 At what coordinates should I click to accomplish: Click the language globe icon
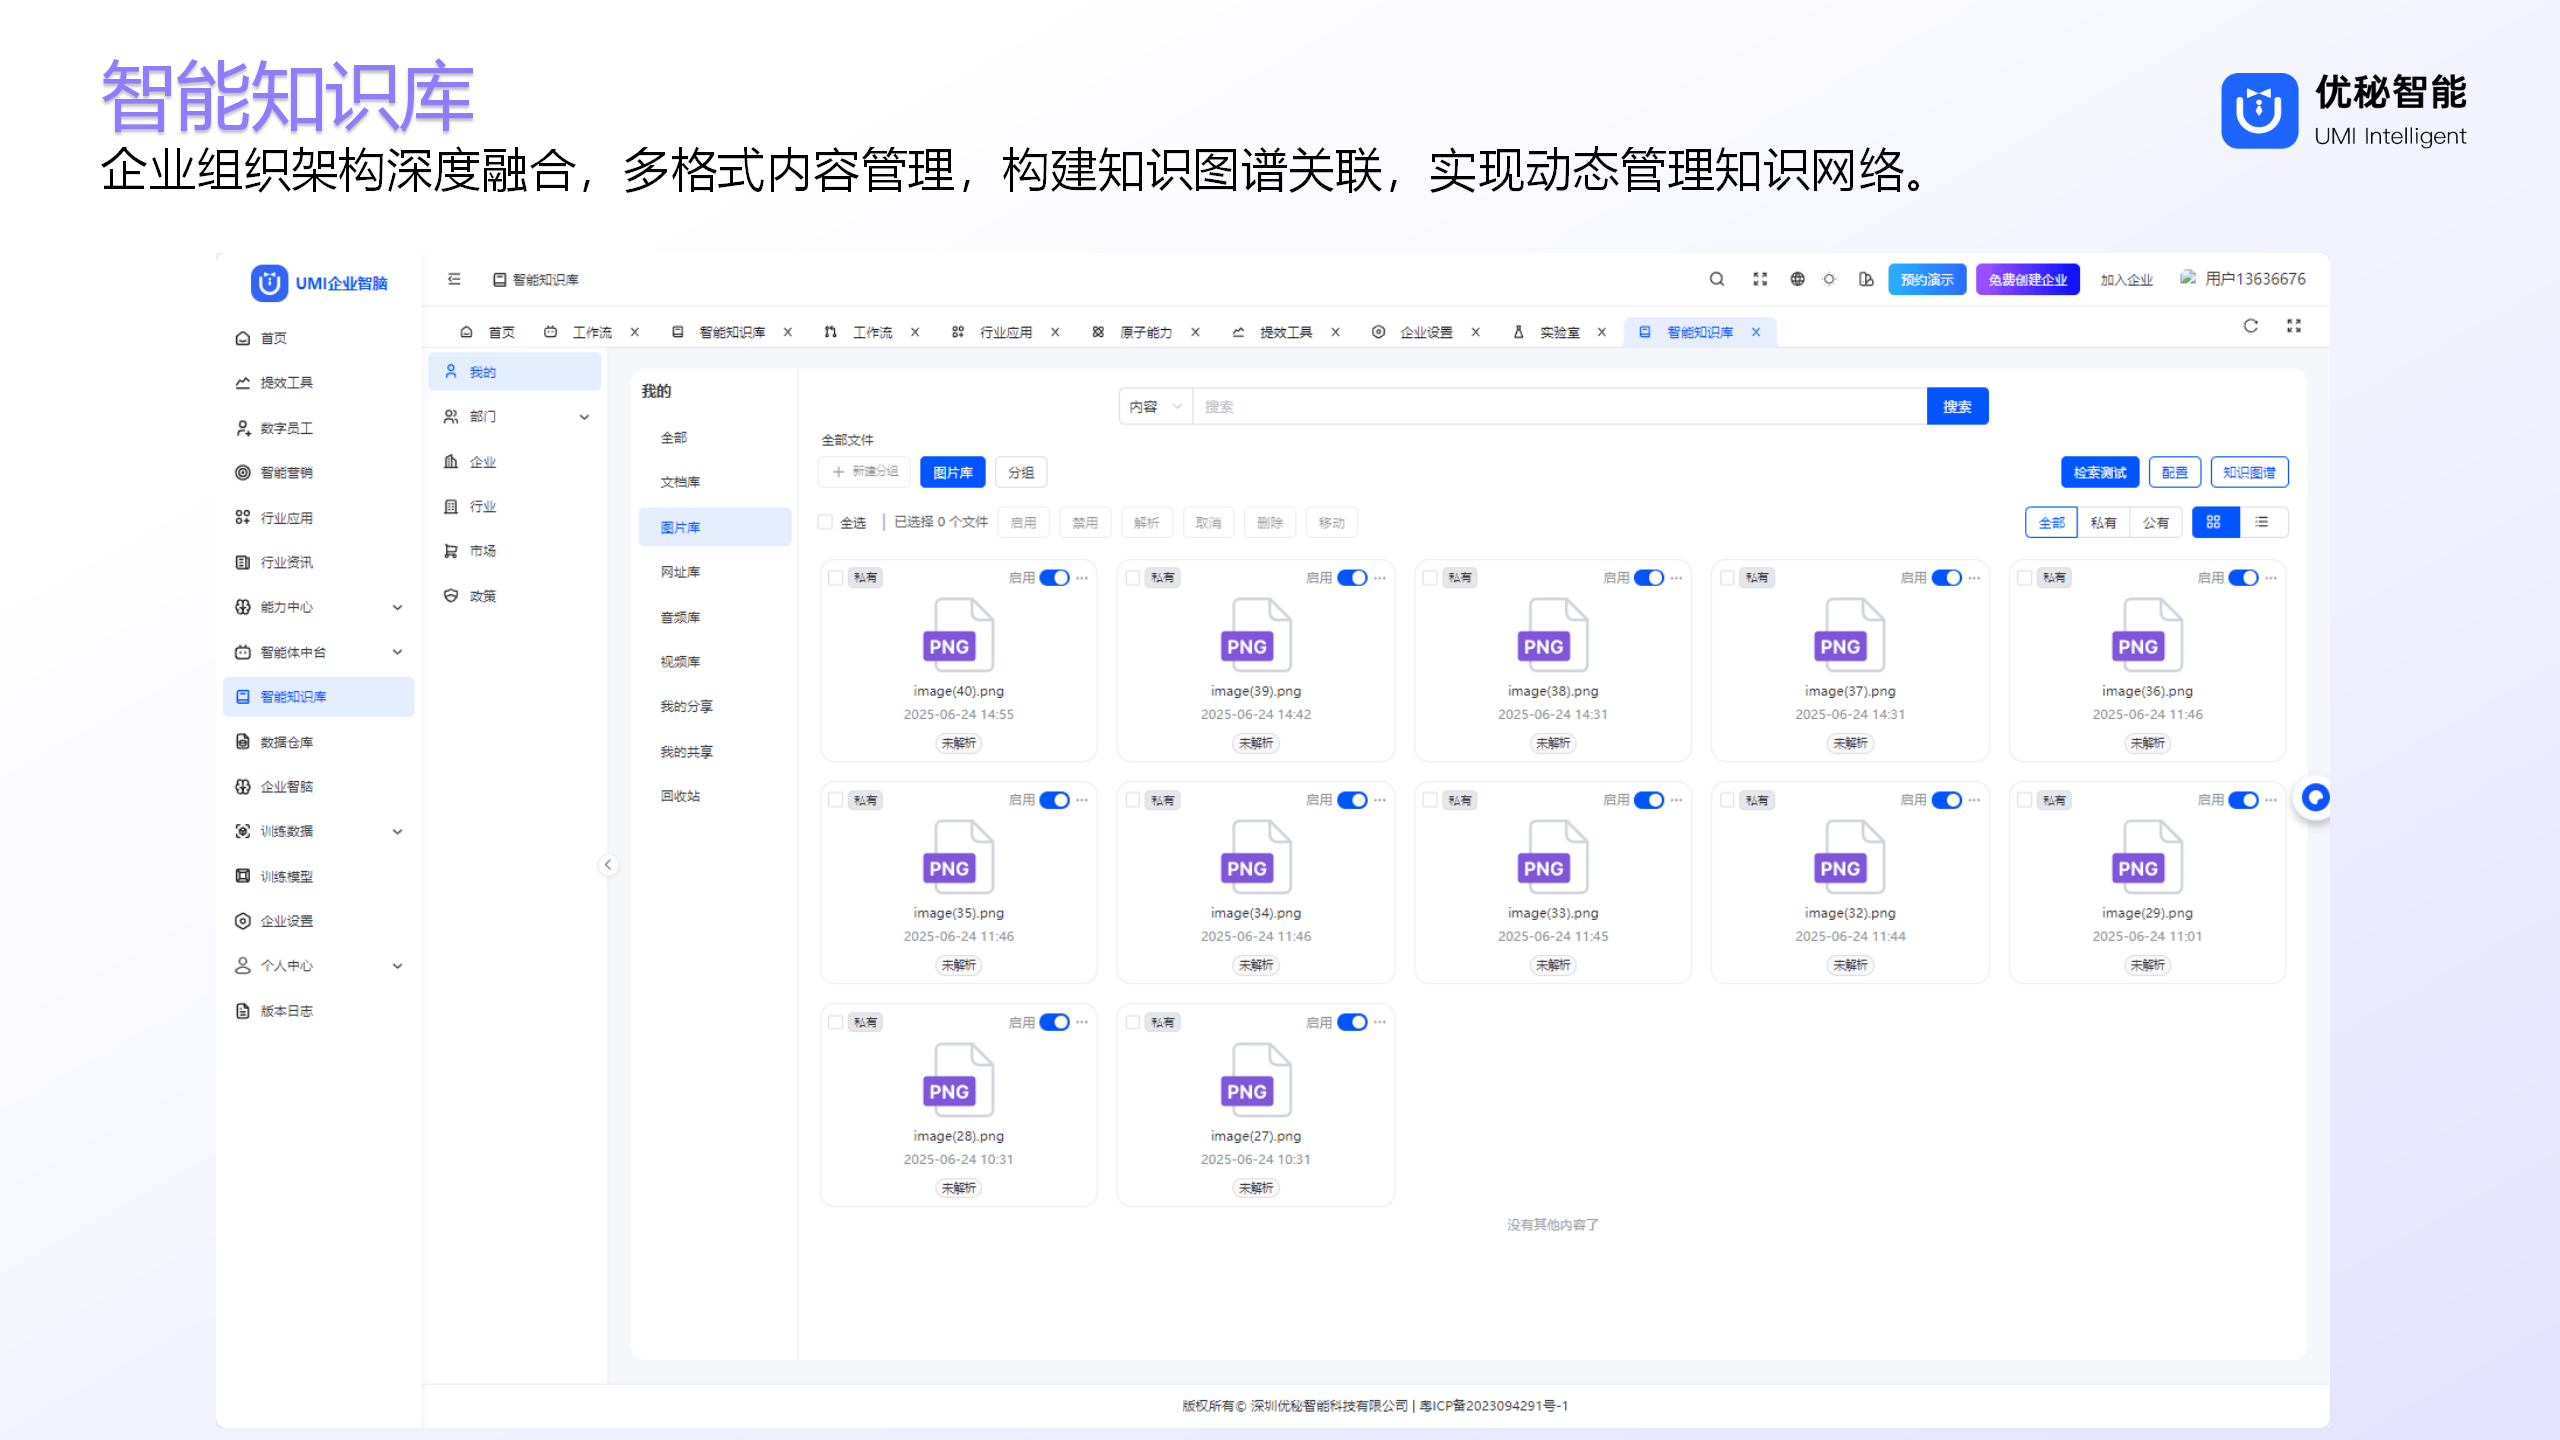[x=1797, y=279]
